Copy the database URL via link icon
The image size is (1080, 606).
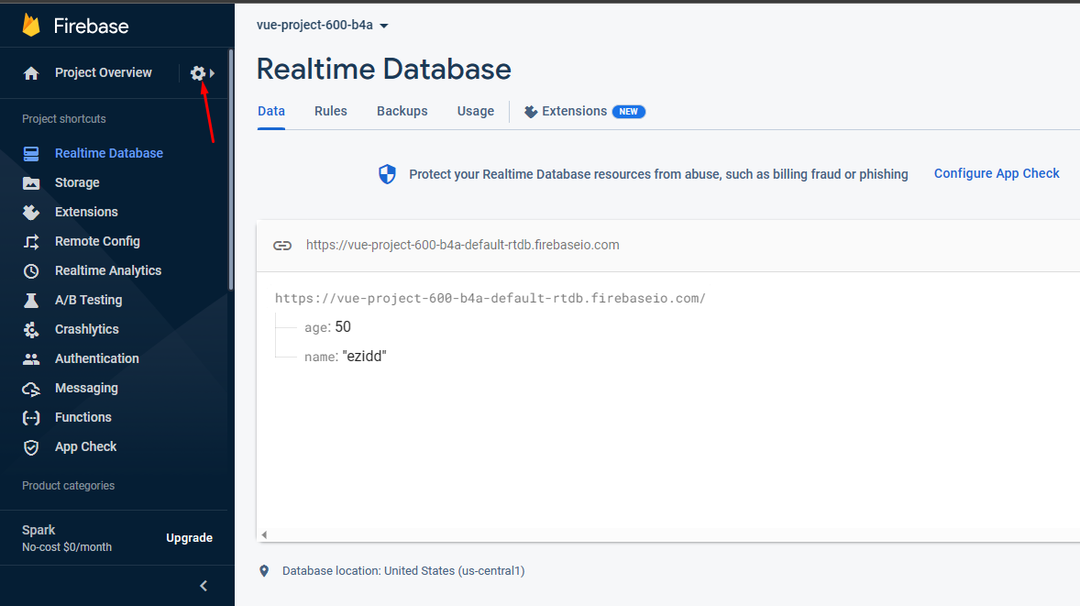[282, 245]
